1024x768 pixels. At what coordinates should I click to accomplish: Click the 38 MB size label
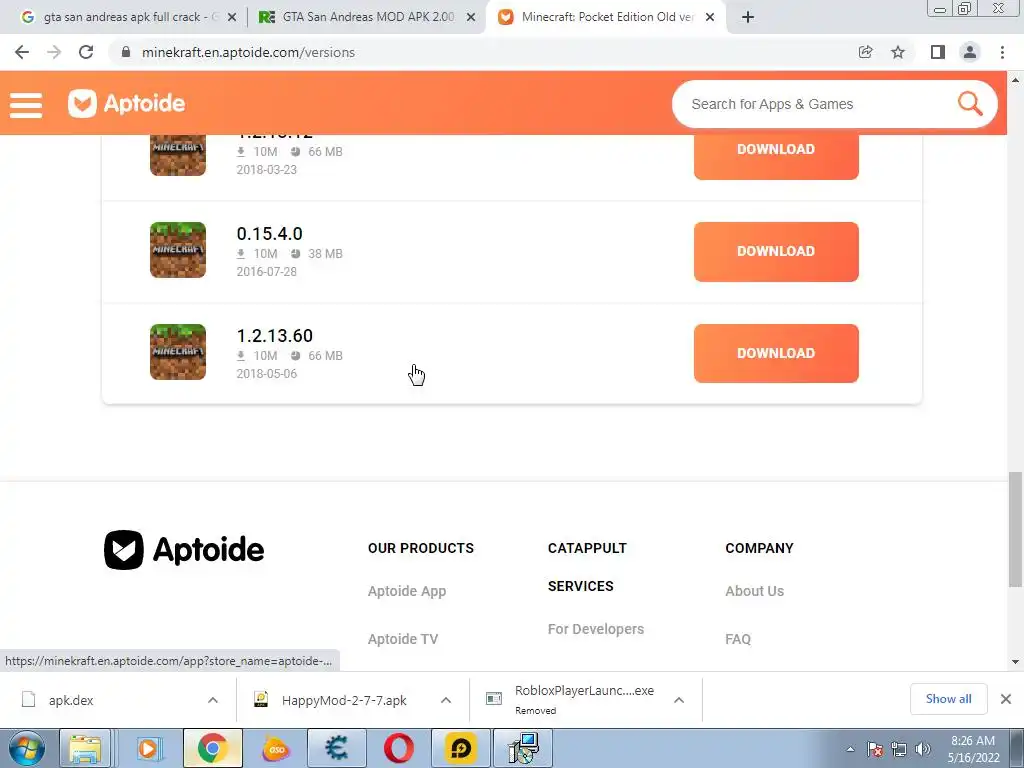[325, 253]
